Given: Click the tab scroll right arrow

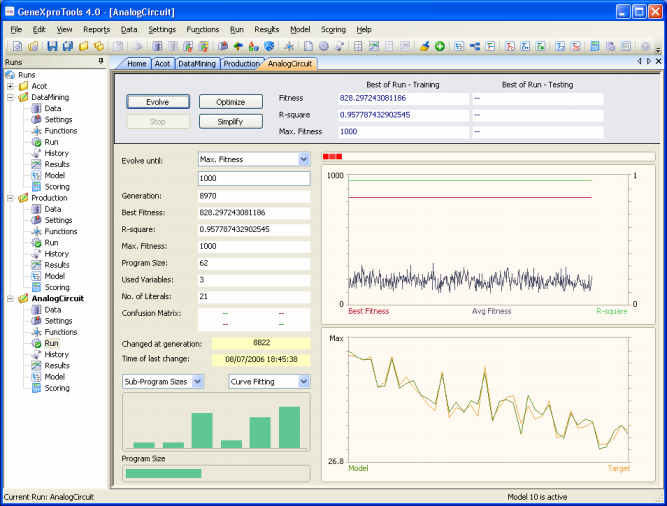Looking at the screenshot, I should pyautogui.click(x=649, y=61).
